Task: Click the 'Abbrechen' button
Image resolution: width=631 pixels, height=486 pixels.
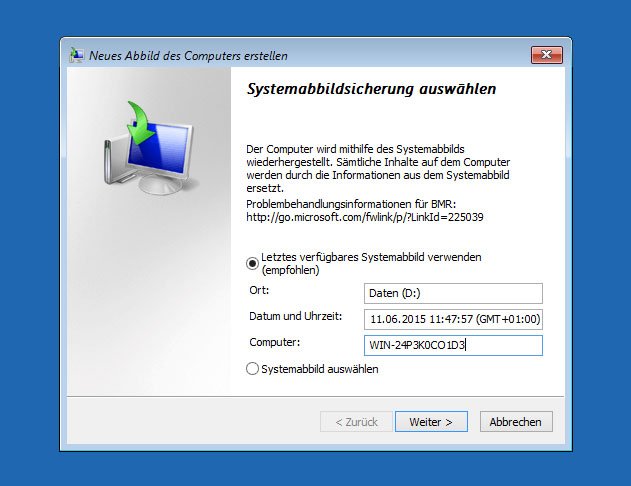Action: click(516, 422)
